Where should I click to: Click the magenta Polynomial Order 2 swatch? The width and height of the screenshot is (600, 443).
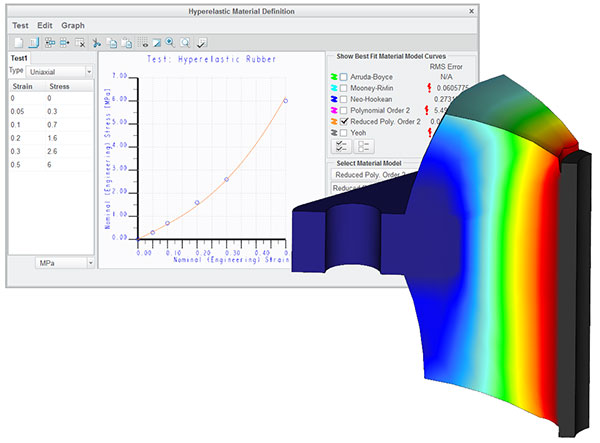[x=334, y=110]
